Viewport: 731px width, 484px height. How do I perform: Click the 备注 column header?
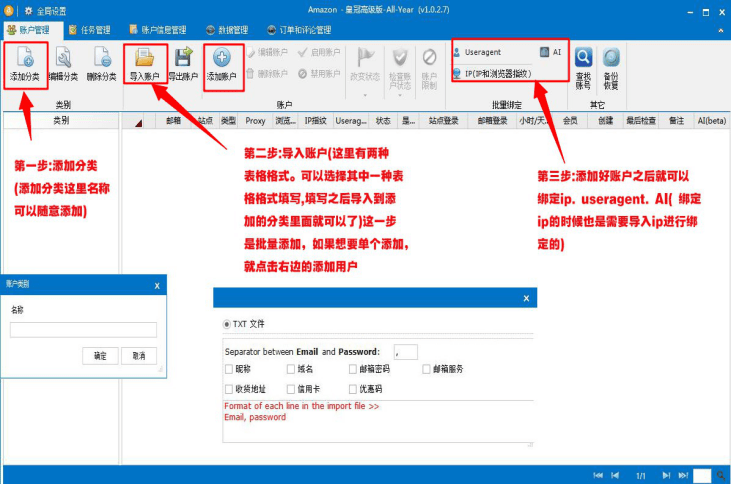[676, 121]
